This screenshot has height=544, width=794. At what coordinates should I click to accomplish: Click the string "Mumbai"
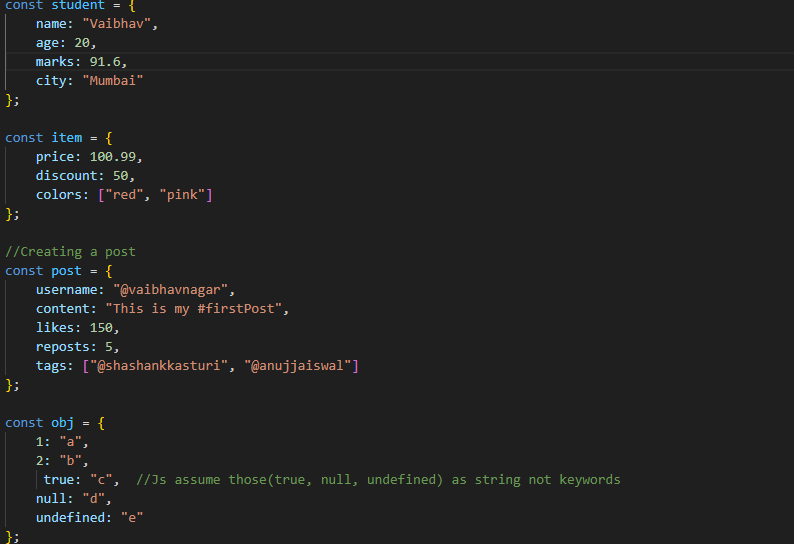pos(113,81)
